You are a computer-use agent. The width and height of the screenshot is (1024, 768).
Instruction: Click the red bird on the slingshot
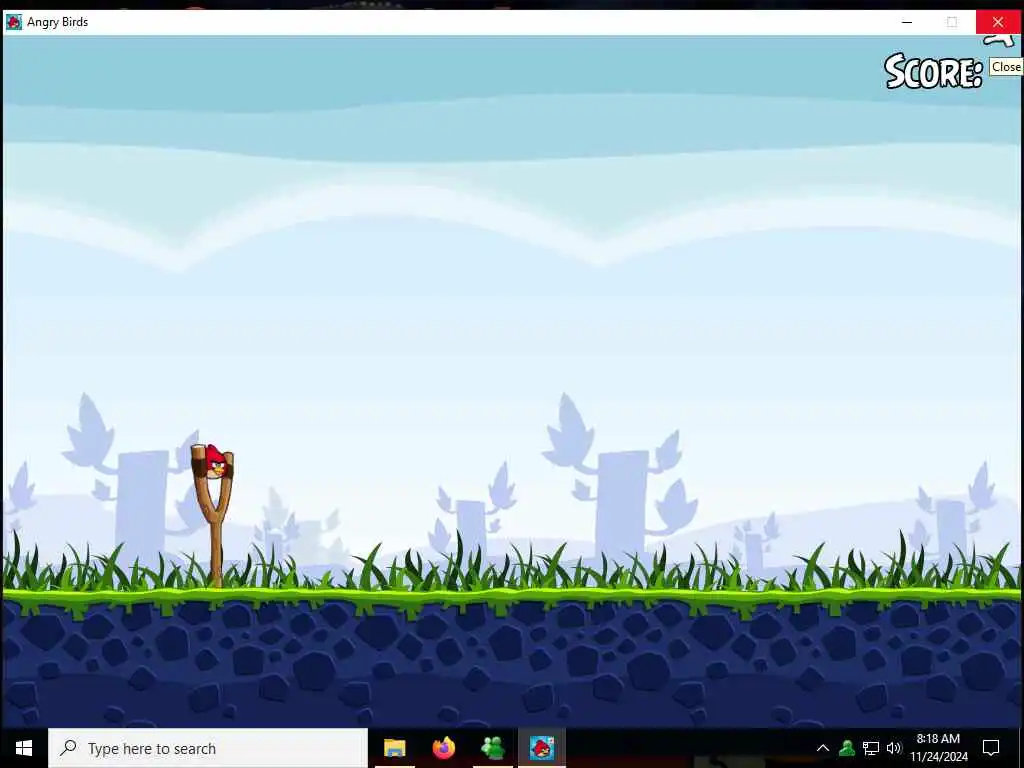click(216, 462)
